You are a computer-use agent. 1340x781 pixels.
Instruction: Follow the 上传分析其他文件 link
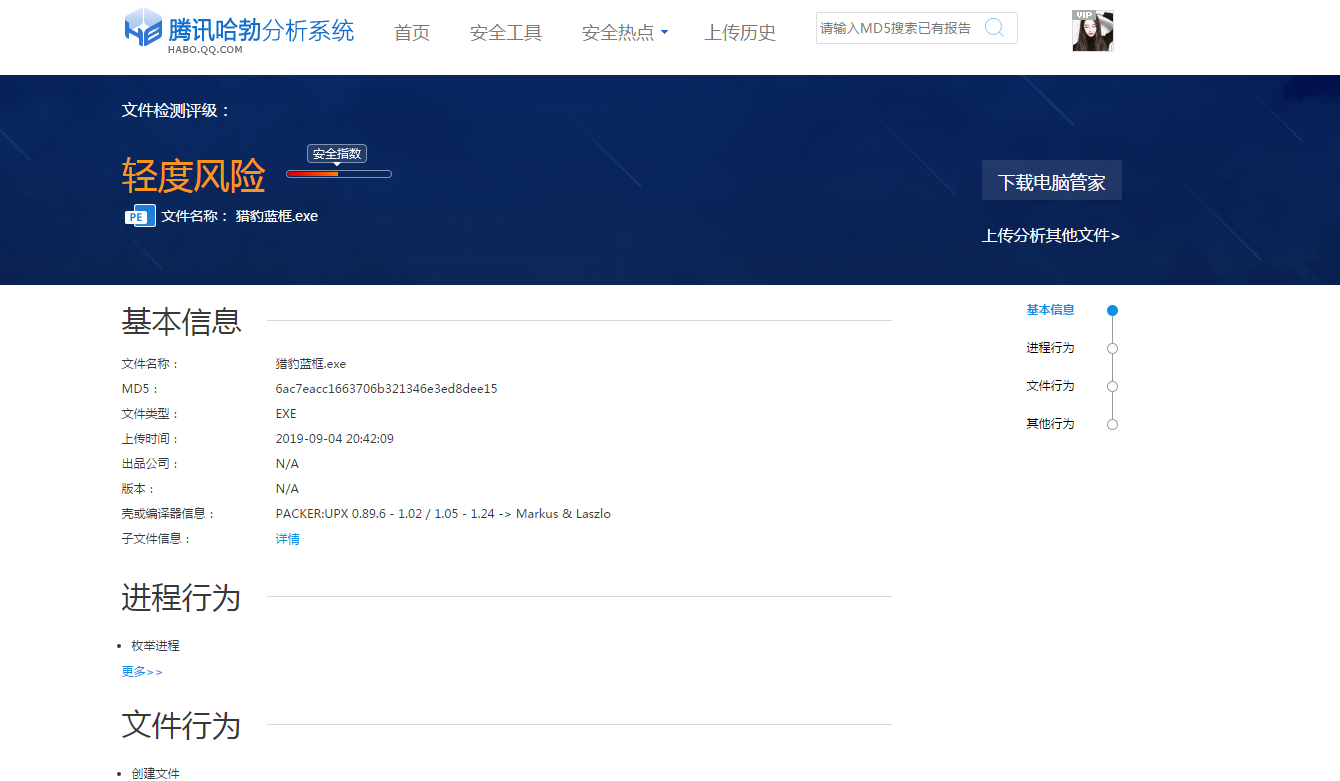point(1051,236)
